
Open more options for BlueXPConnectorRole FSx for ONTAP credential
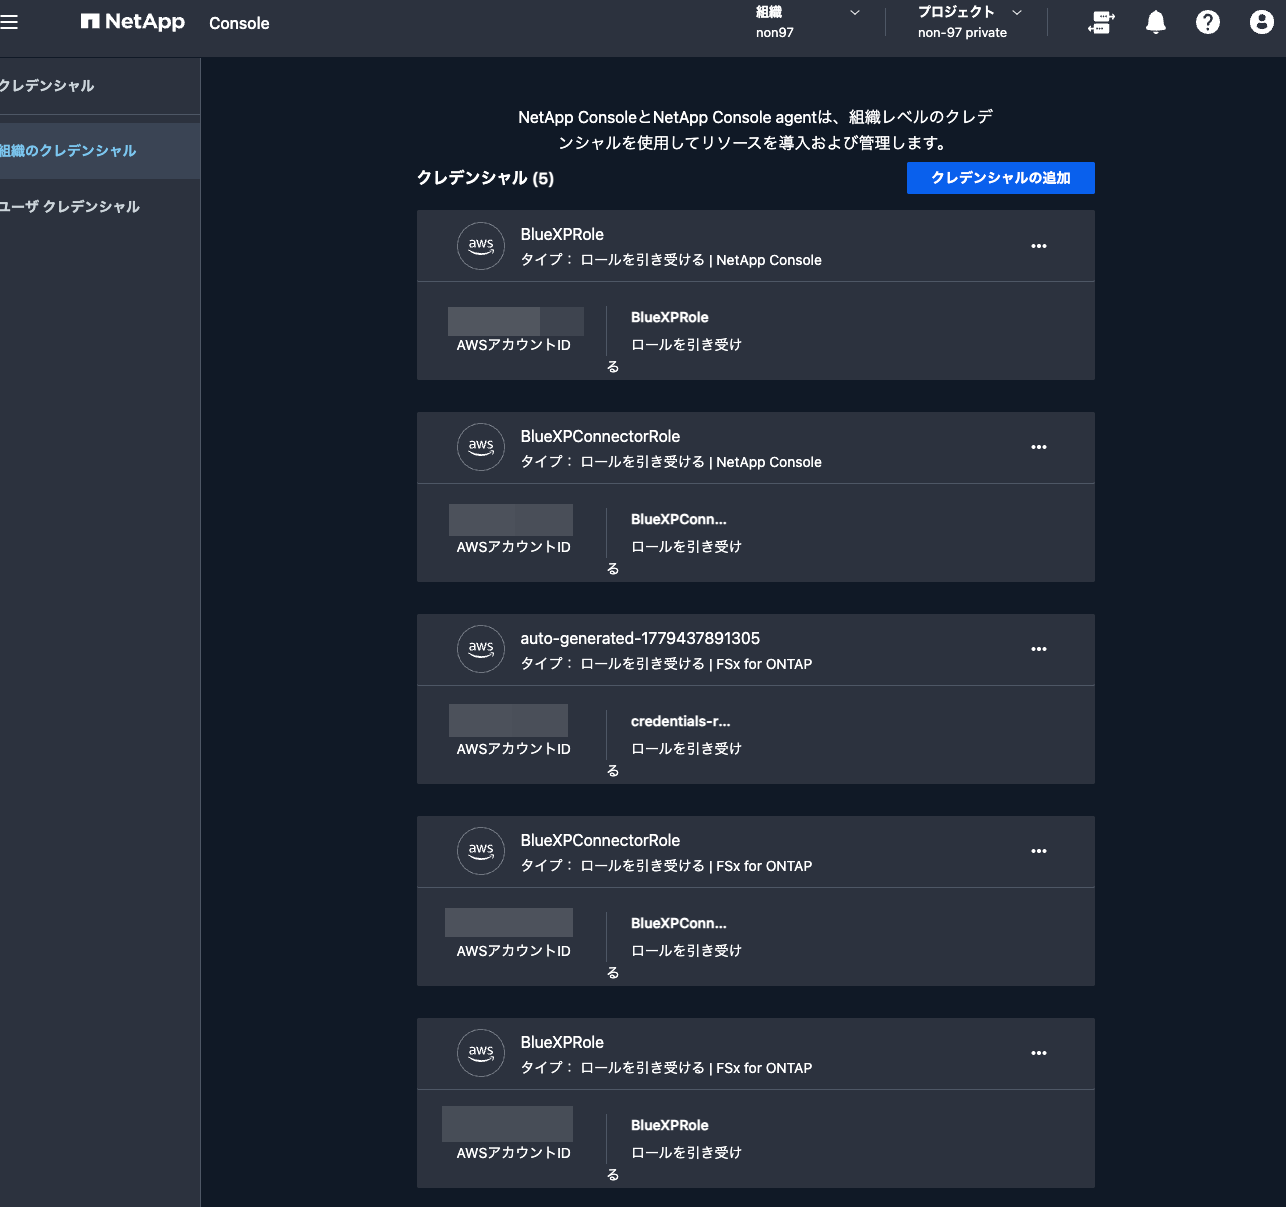1039,851
